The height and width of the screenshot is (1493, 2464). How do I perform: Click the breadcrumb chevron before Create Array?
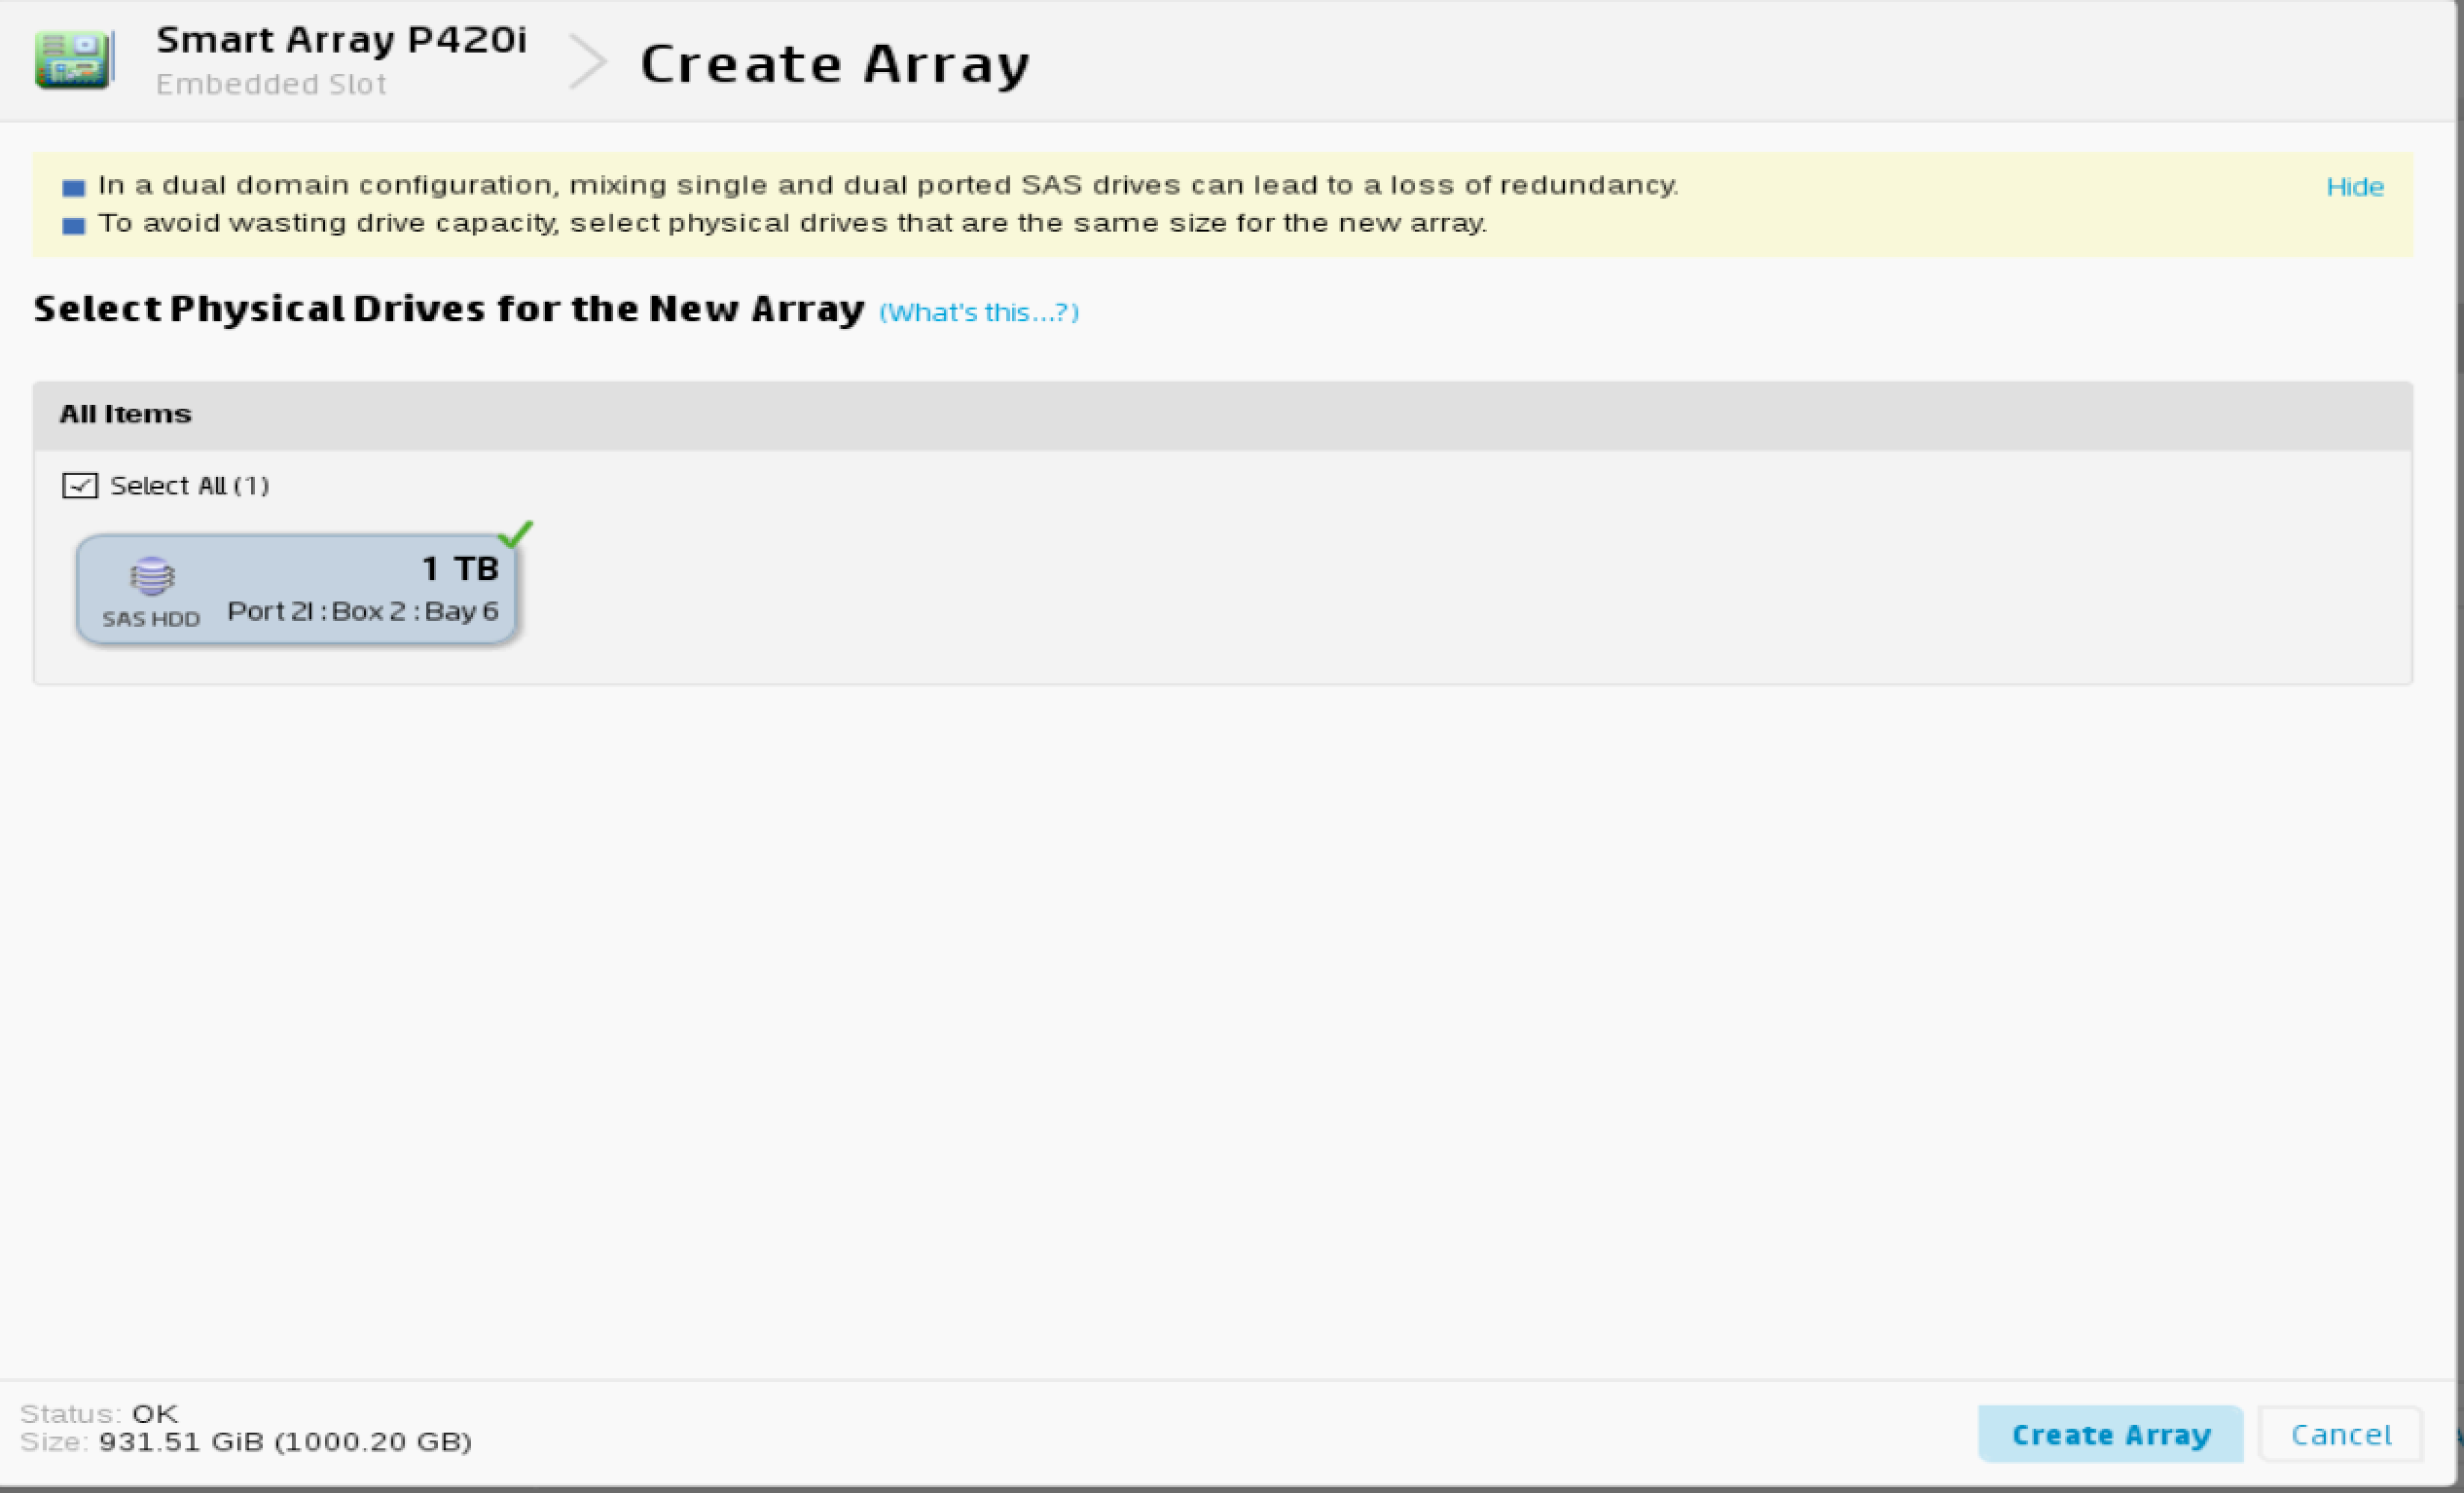[587, 62]
